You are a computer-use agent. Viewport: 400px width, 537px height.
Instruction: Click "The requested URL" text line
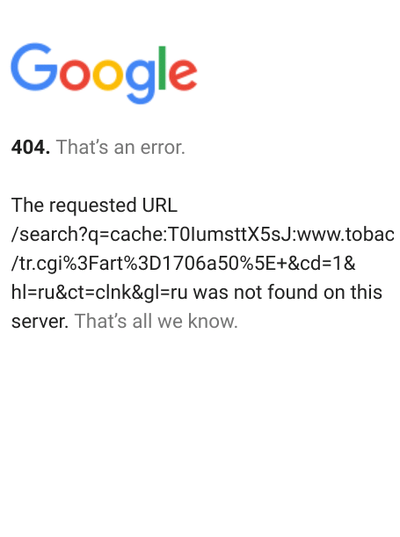tap(95, 205)
